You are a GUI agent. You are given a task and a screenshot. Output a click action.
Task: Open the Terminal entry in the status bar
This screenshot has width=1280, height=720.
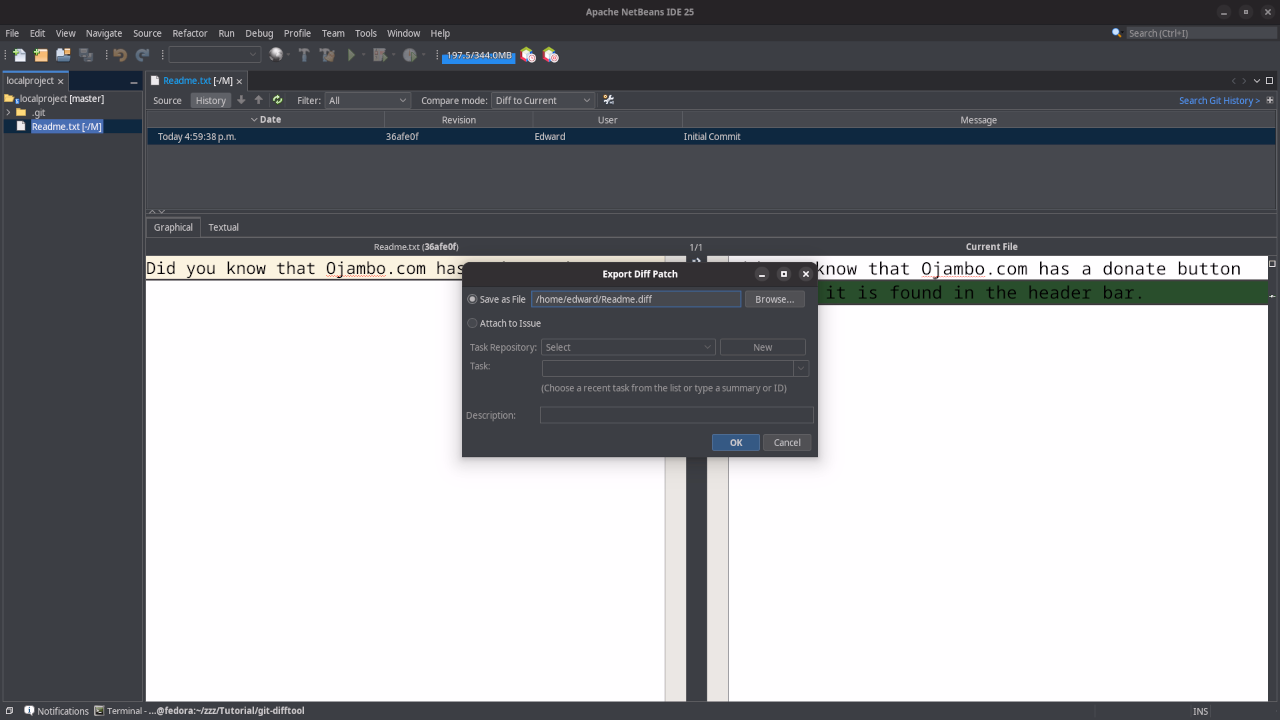click(199, 711)
